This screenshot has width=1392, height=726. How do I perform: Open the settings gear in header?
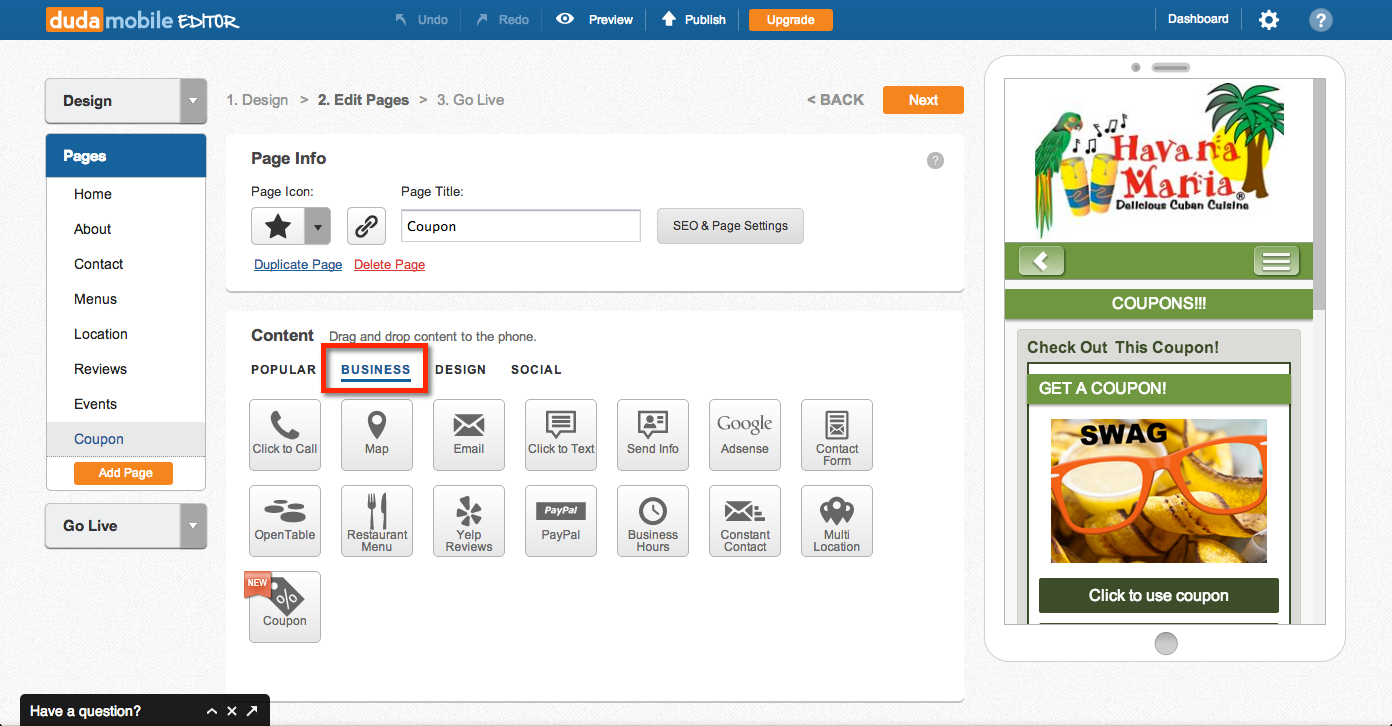pyautogui.click(x=1269, y=19)
